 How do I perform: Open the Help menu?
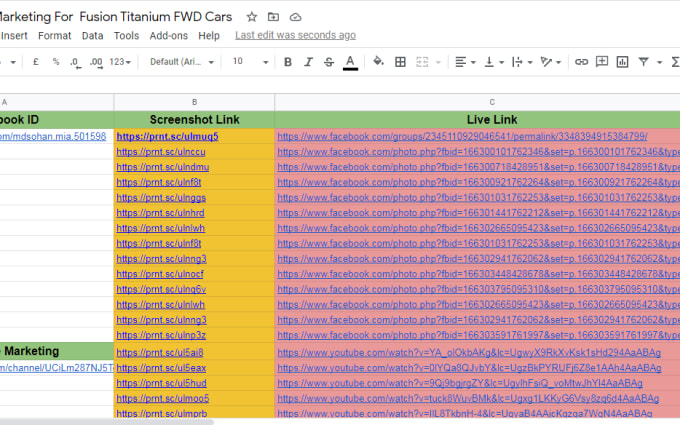209,36
